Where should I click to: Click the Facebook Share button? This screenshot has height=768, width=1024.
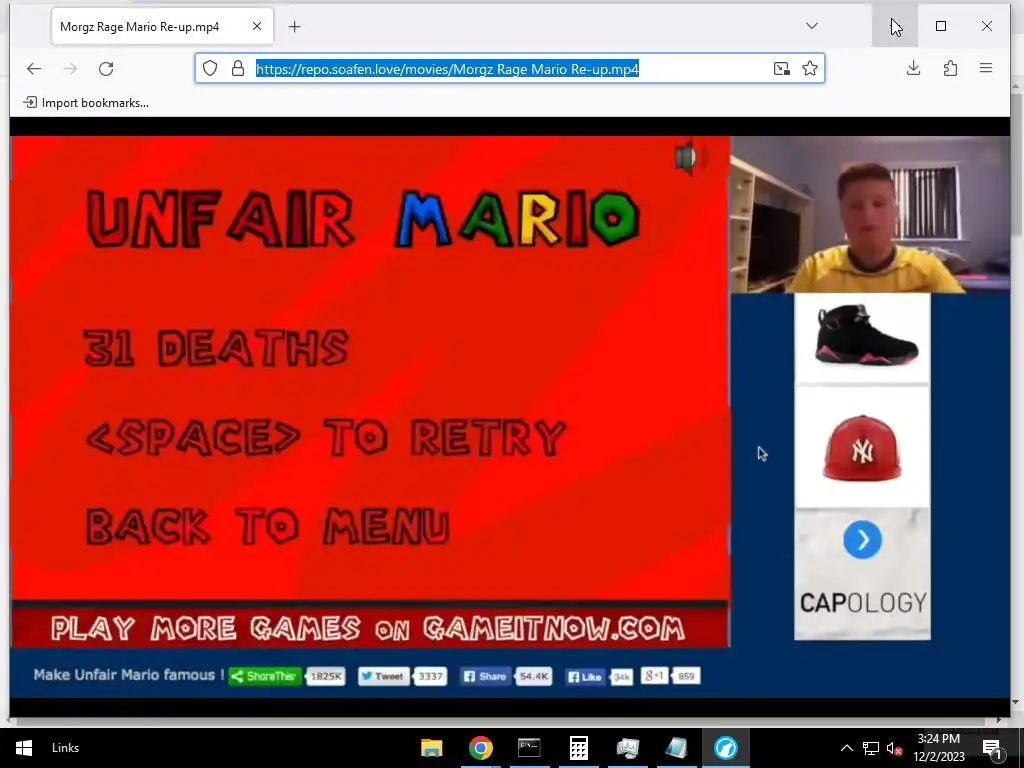(x=485, y=676)
